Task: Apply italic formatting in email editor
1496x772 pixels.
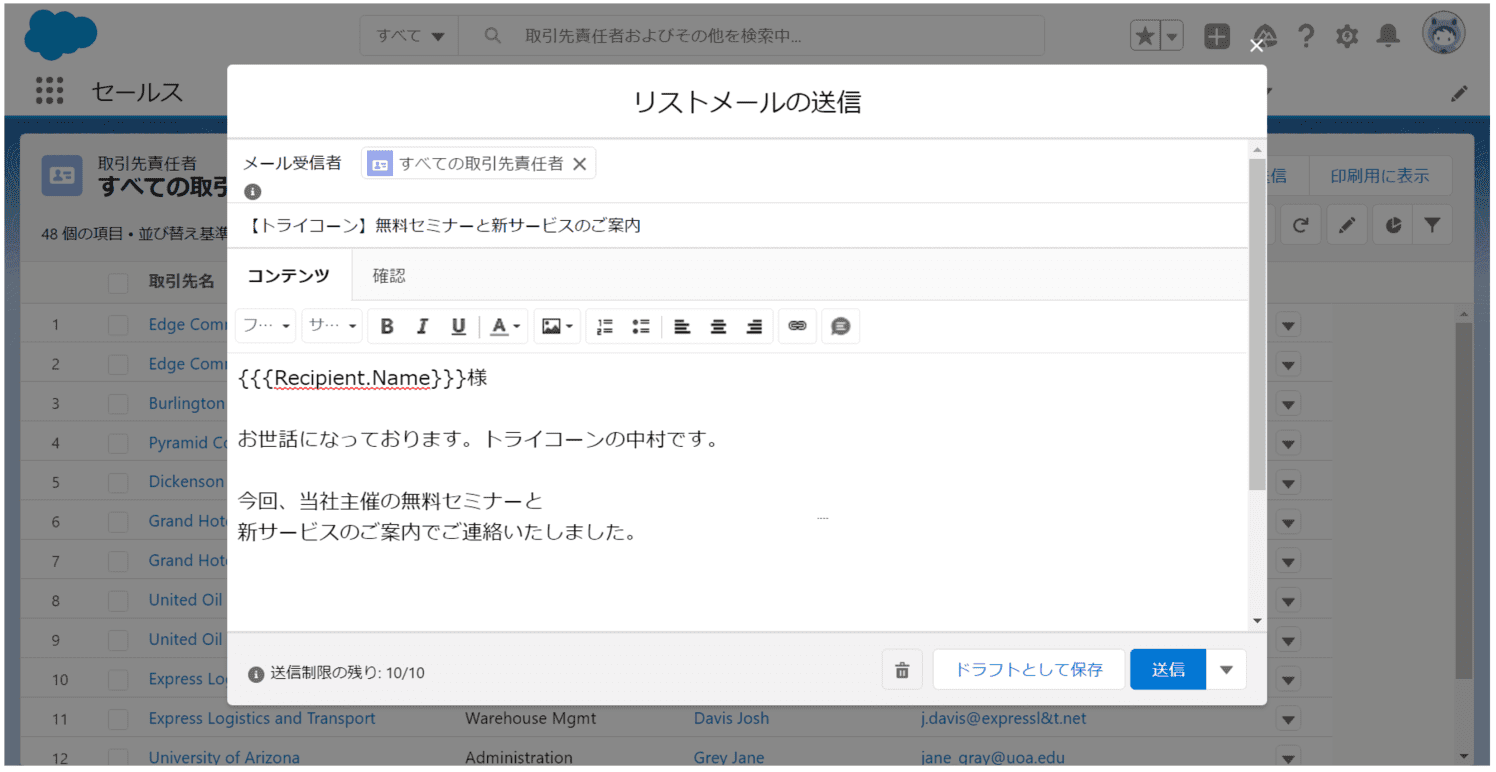Action: pos(422,326)
